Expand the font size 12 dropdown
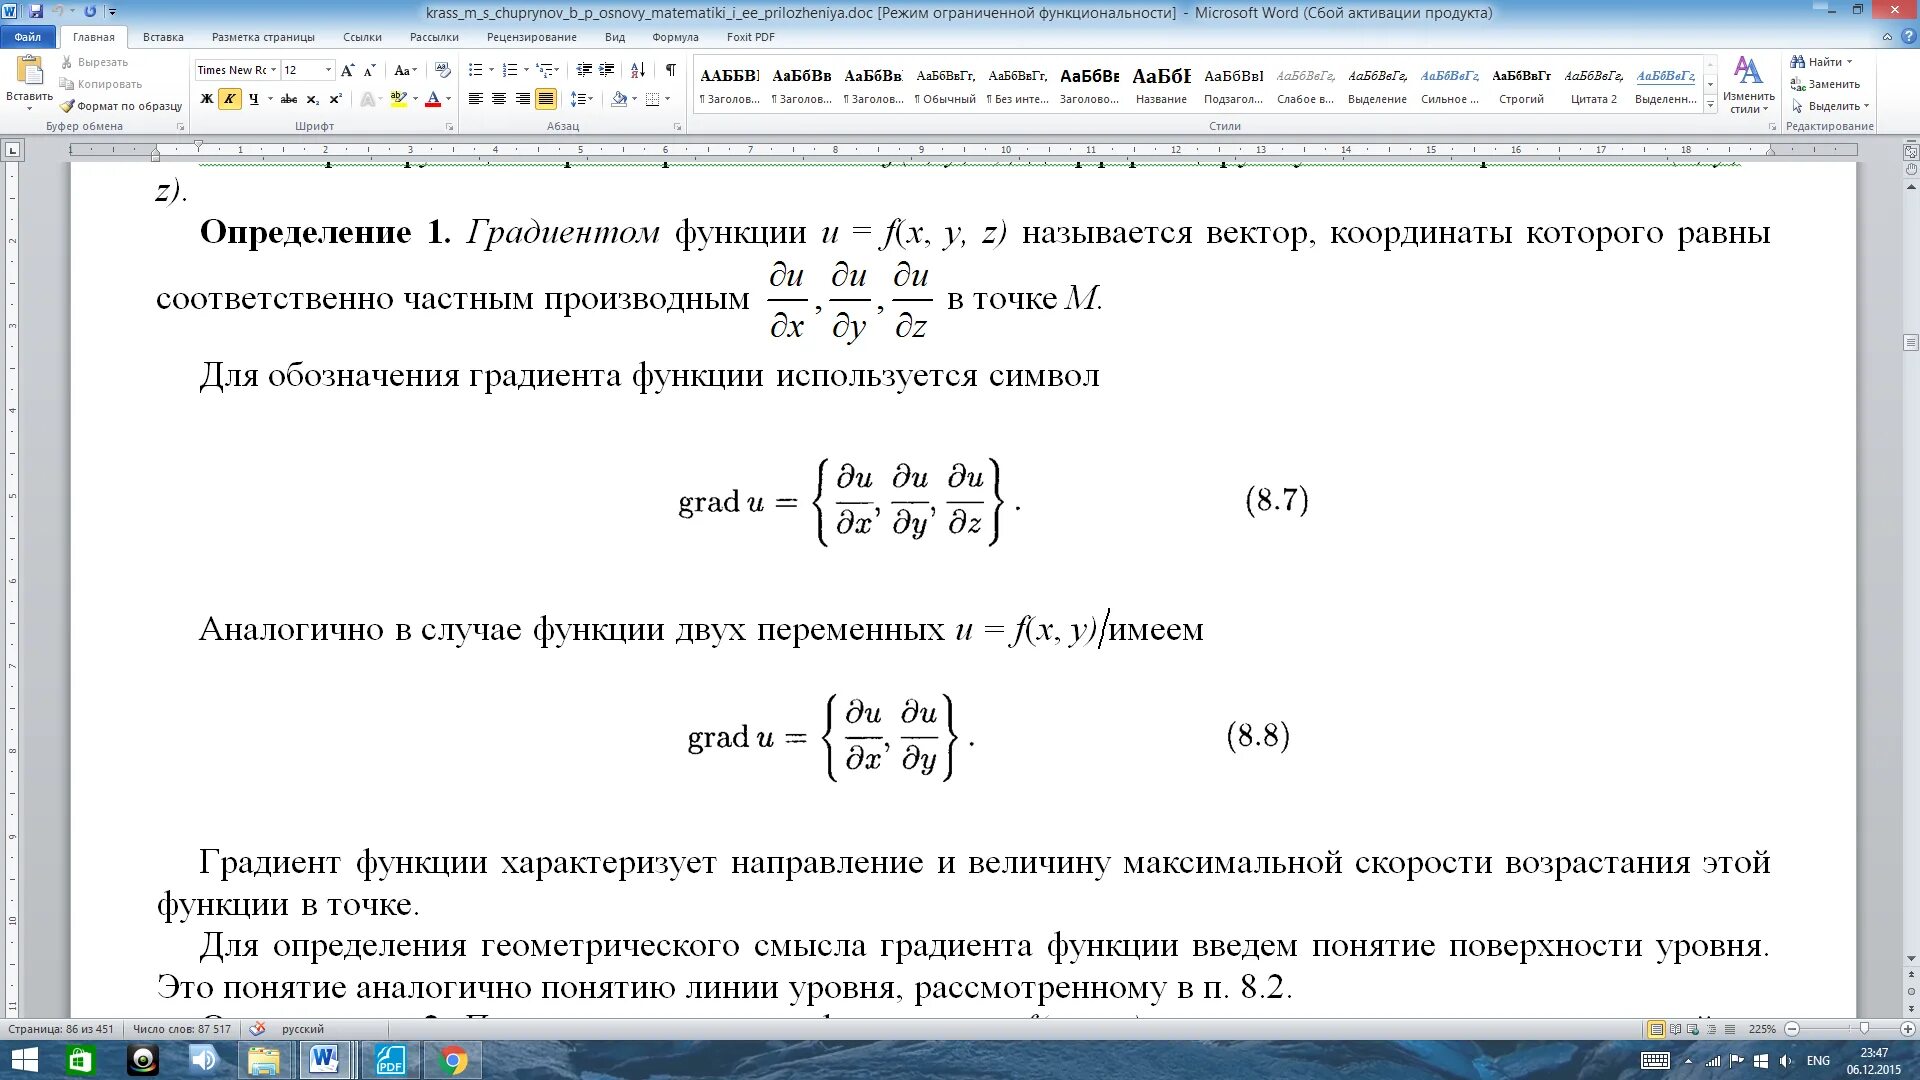1920x1080 pixels. (328, 70)
